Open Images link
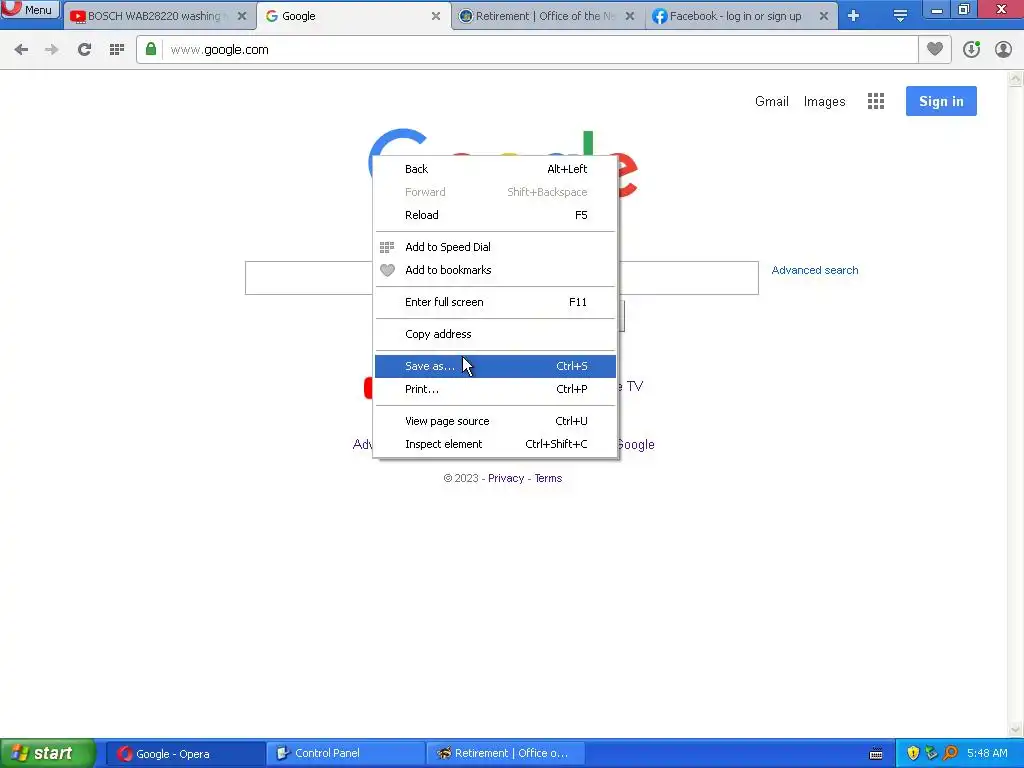The width and height of the screenshot is (1024, 768). (824, 101)
